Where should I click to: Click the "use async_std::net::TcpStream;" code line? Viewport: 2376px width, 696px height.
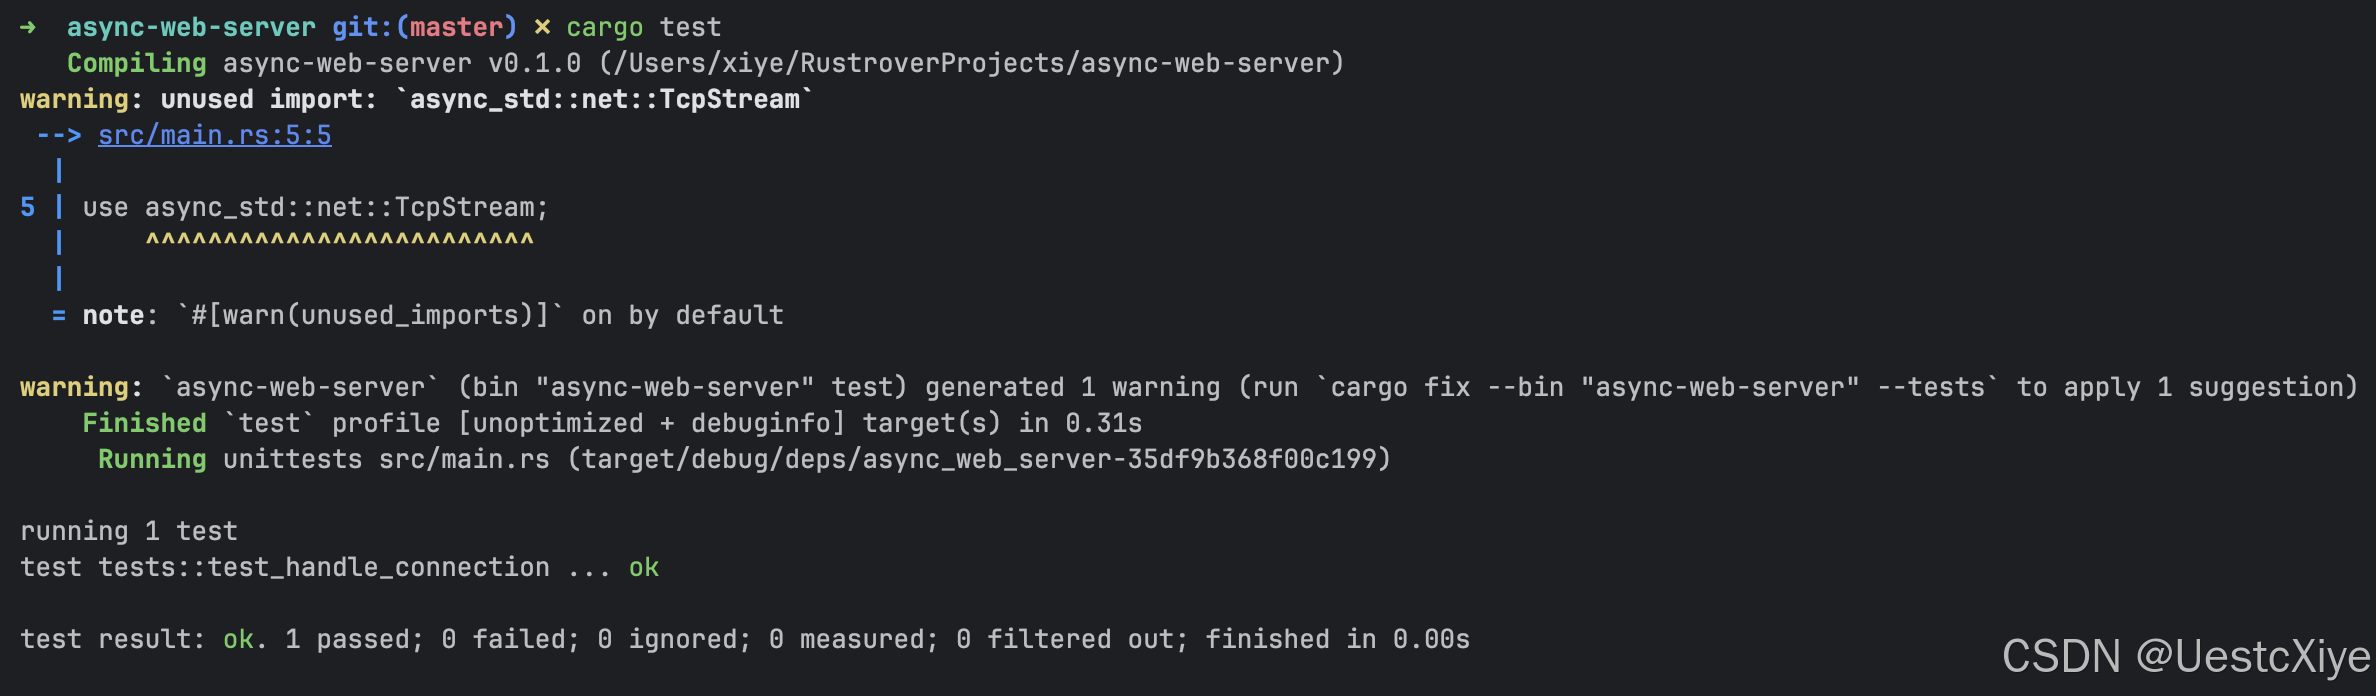tap(316, 207)
